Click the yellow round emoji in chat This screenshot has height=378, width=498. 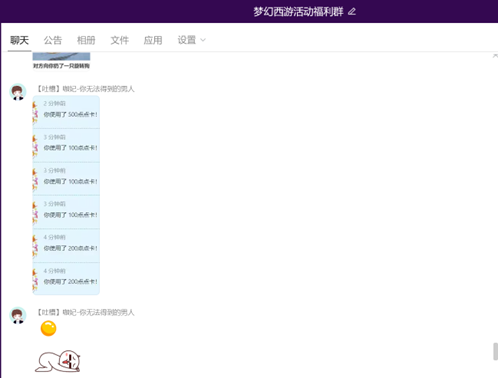pos(48,328)
